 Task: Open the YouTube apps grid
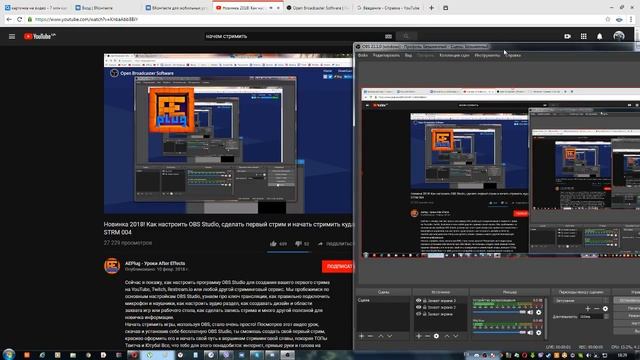[584, 36]
